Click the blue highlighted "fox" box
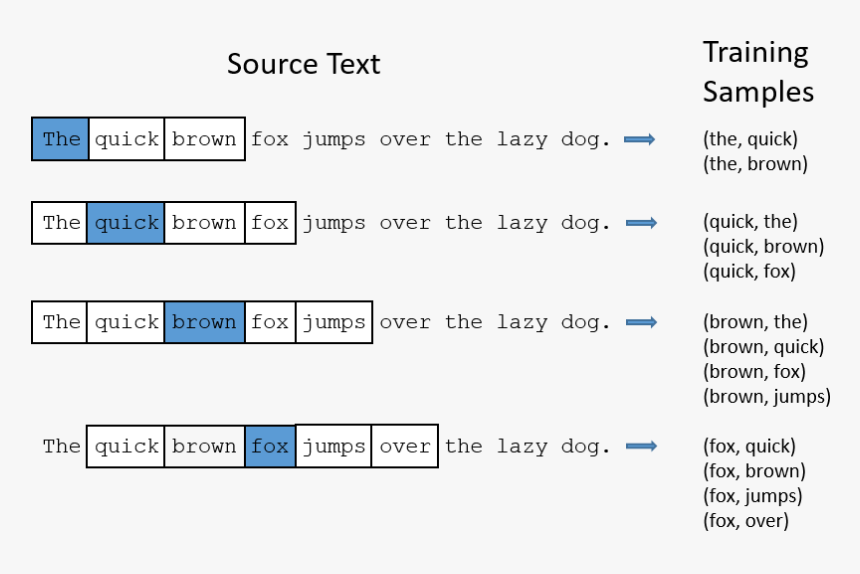Image resolution: width=860 pixels, height=574 pixels. [x=270, y=446]
